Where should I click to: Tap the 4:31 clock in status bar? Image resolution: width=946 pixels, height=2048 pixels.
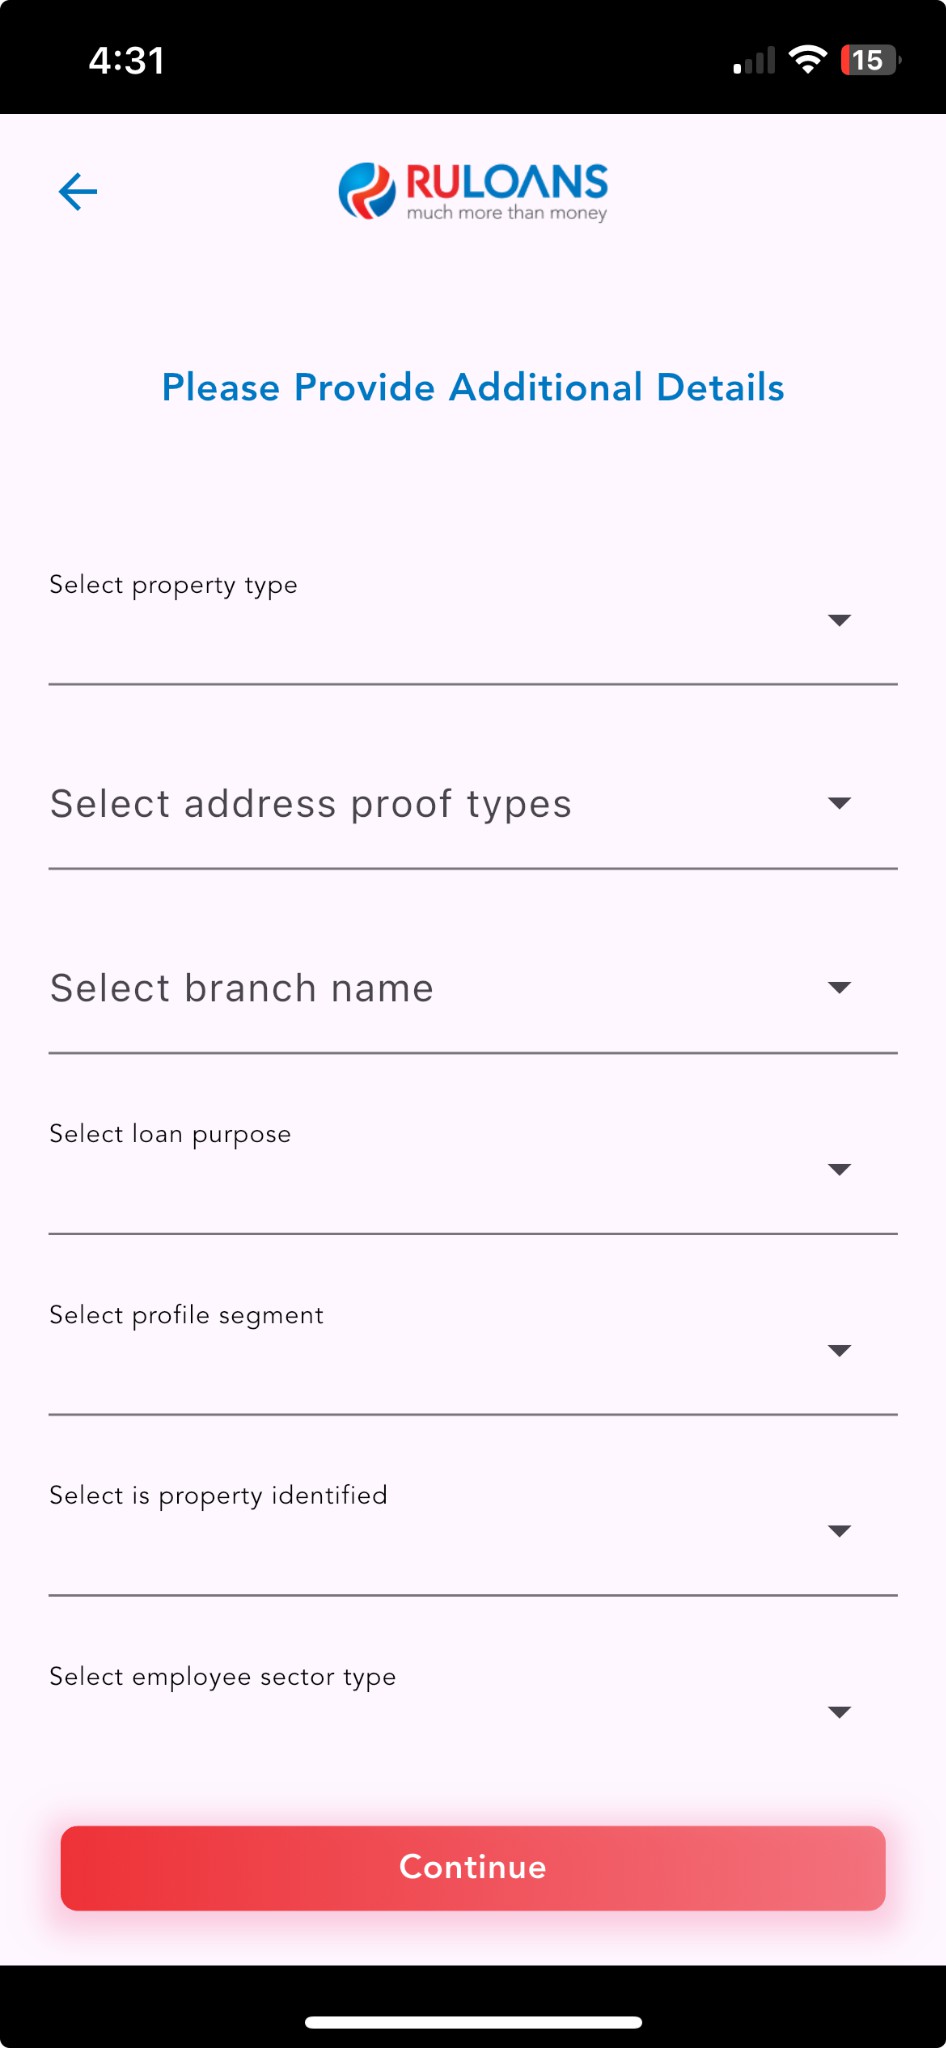[127, 61]
